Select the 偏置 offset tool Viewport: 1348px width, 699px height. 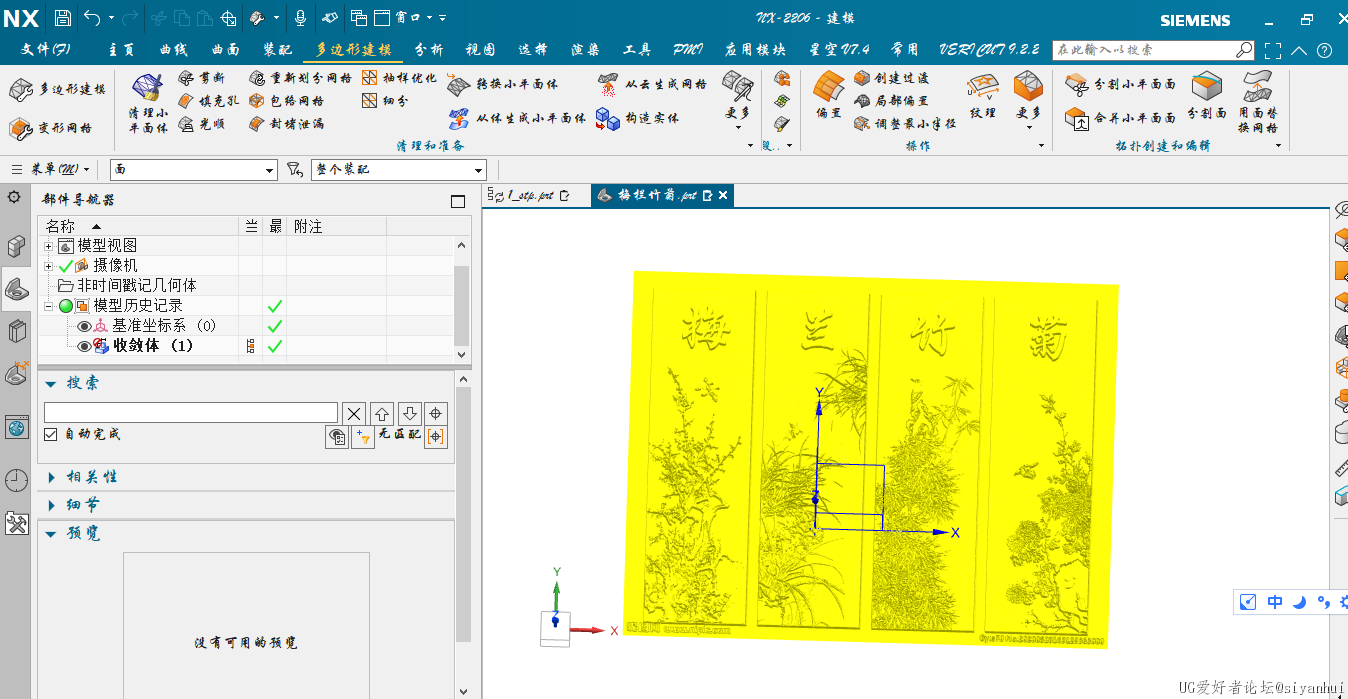click(x=829, y=96)
